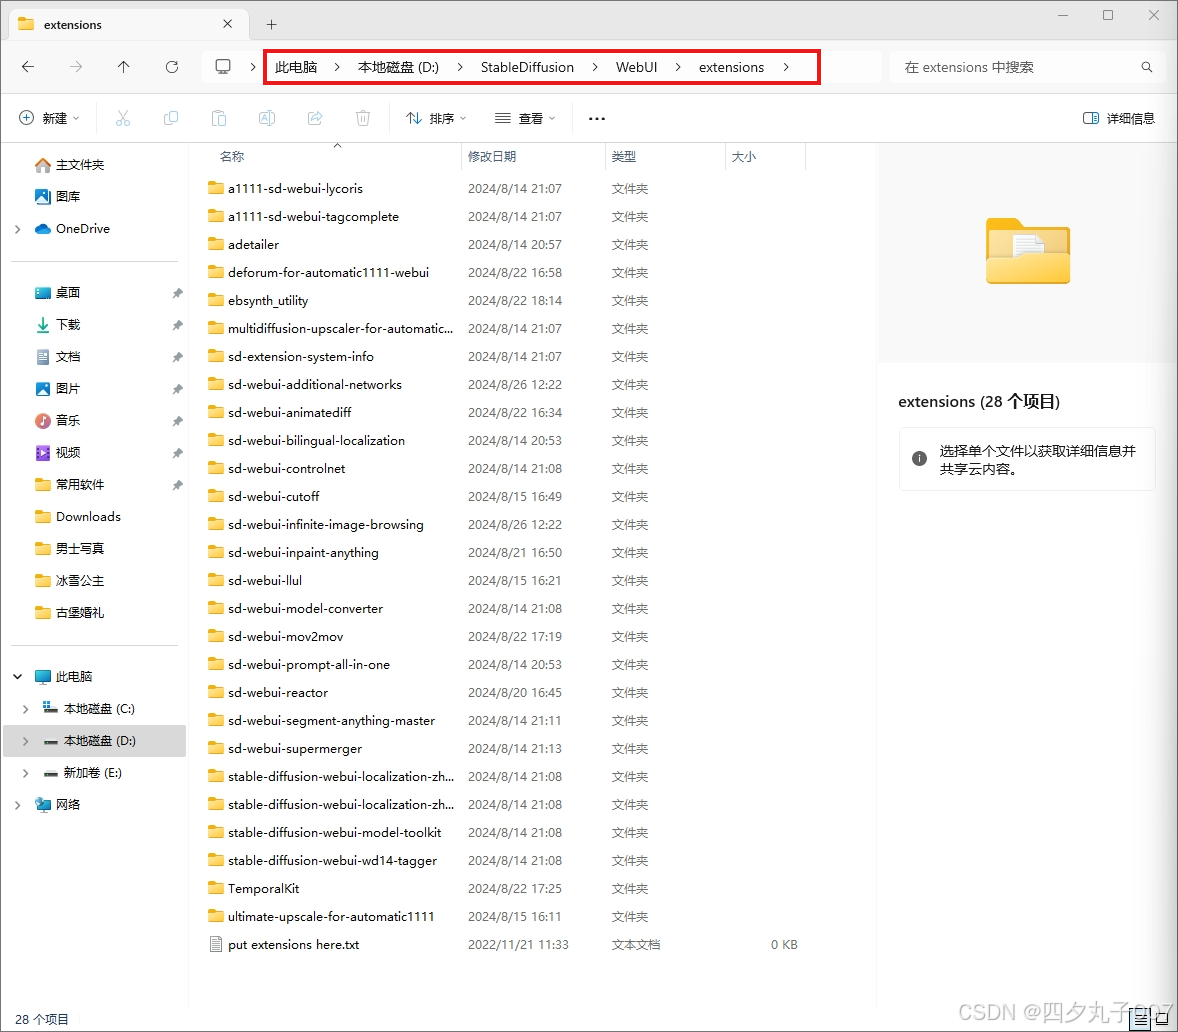This screenshot has width=1178, height=1032.
Task: Select the sd-webui-reactor folder name
Action: point(278,693)
